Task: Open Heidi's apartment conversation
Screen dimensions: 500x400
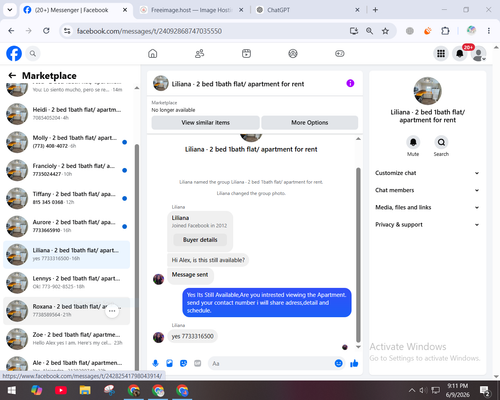Action: [x=67, y=114]
